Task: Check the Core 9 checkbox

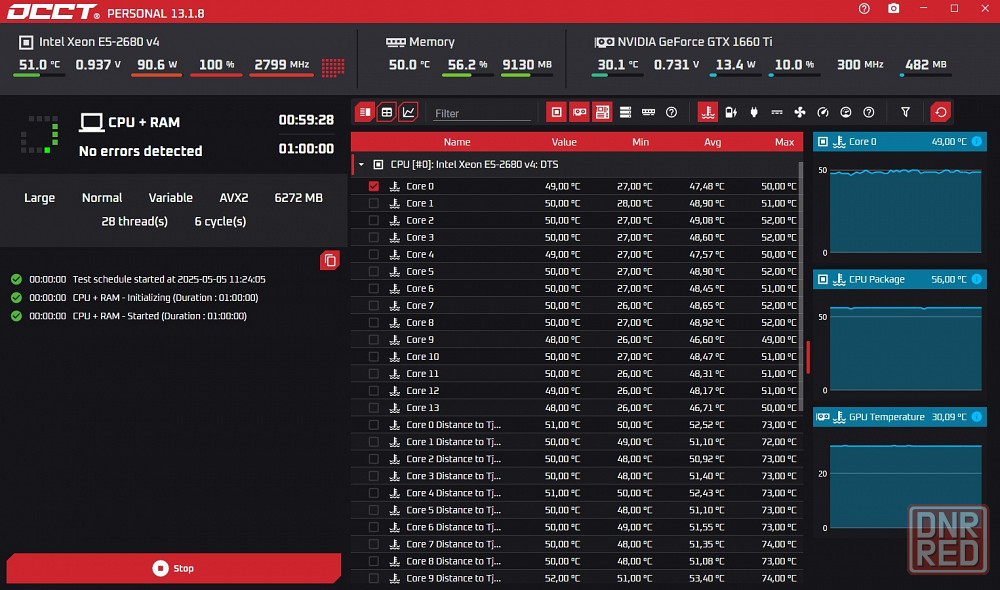Action: pos(374,339)
